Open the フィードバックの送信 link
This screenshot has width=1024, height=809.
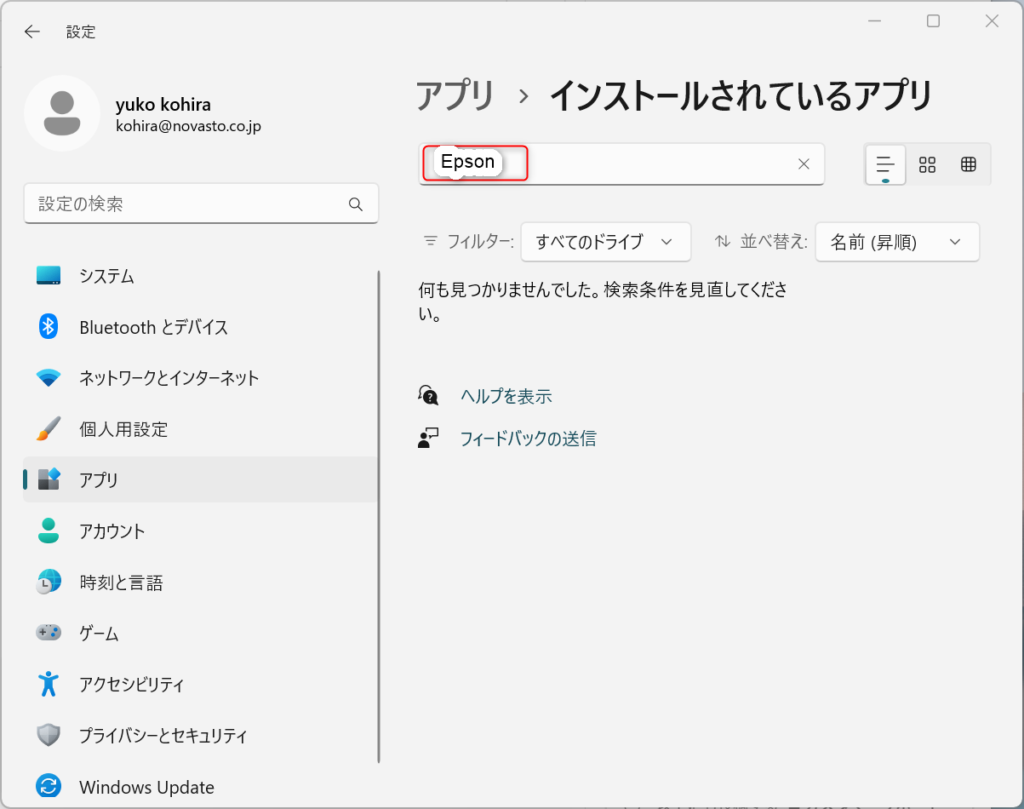[528, 438]
